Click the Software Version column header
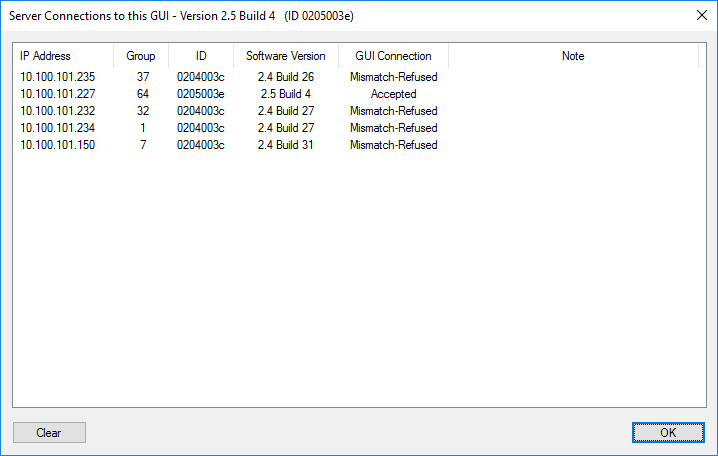This screenshot has height=456, width=718. (286, 56)
